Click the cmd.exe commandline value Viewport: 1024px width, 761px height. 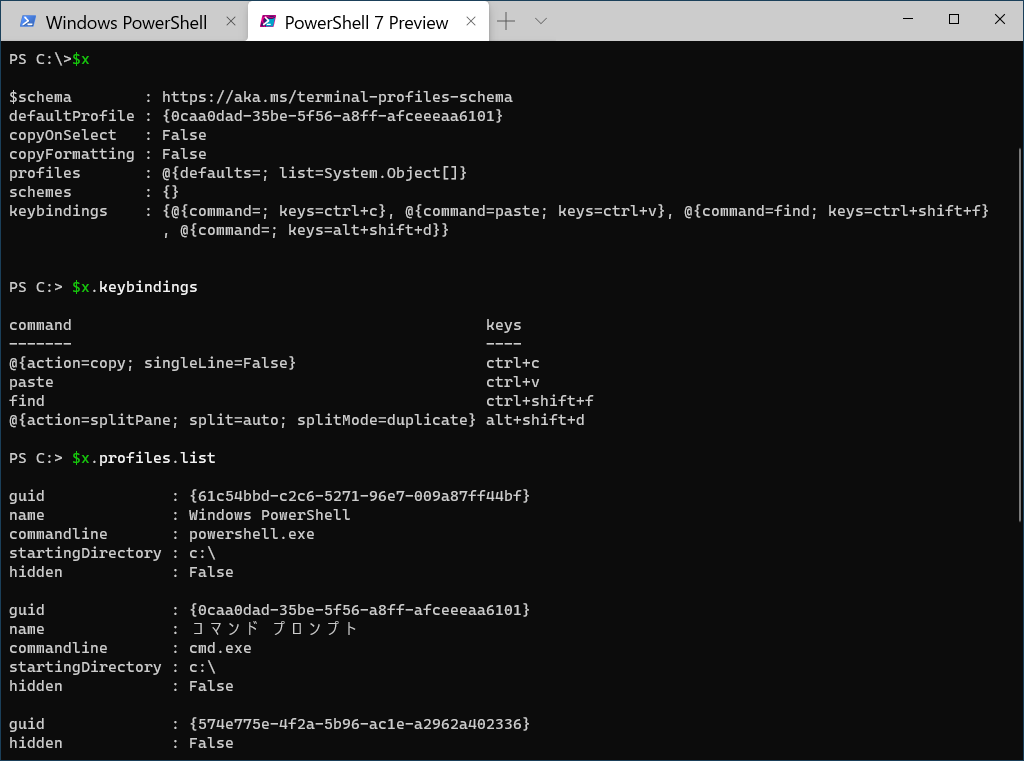tap(220, 648)
